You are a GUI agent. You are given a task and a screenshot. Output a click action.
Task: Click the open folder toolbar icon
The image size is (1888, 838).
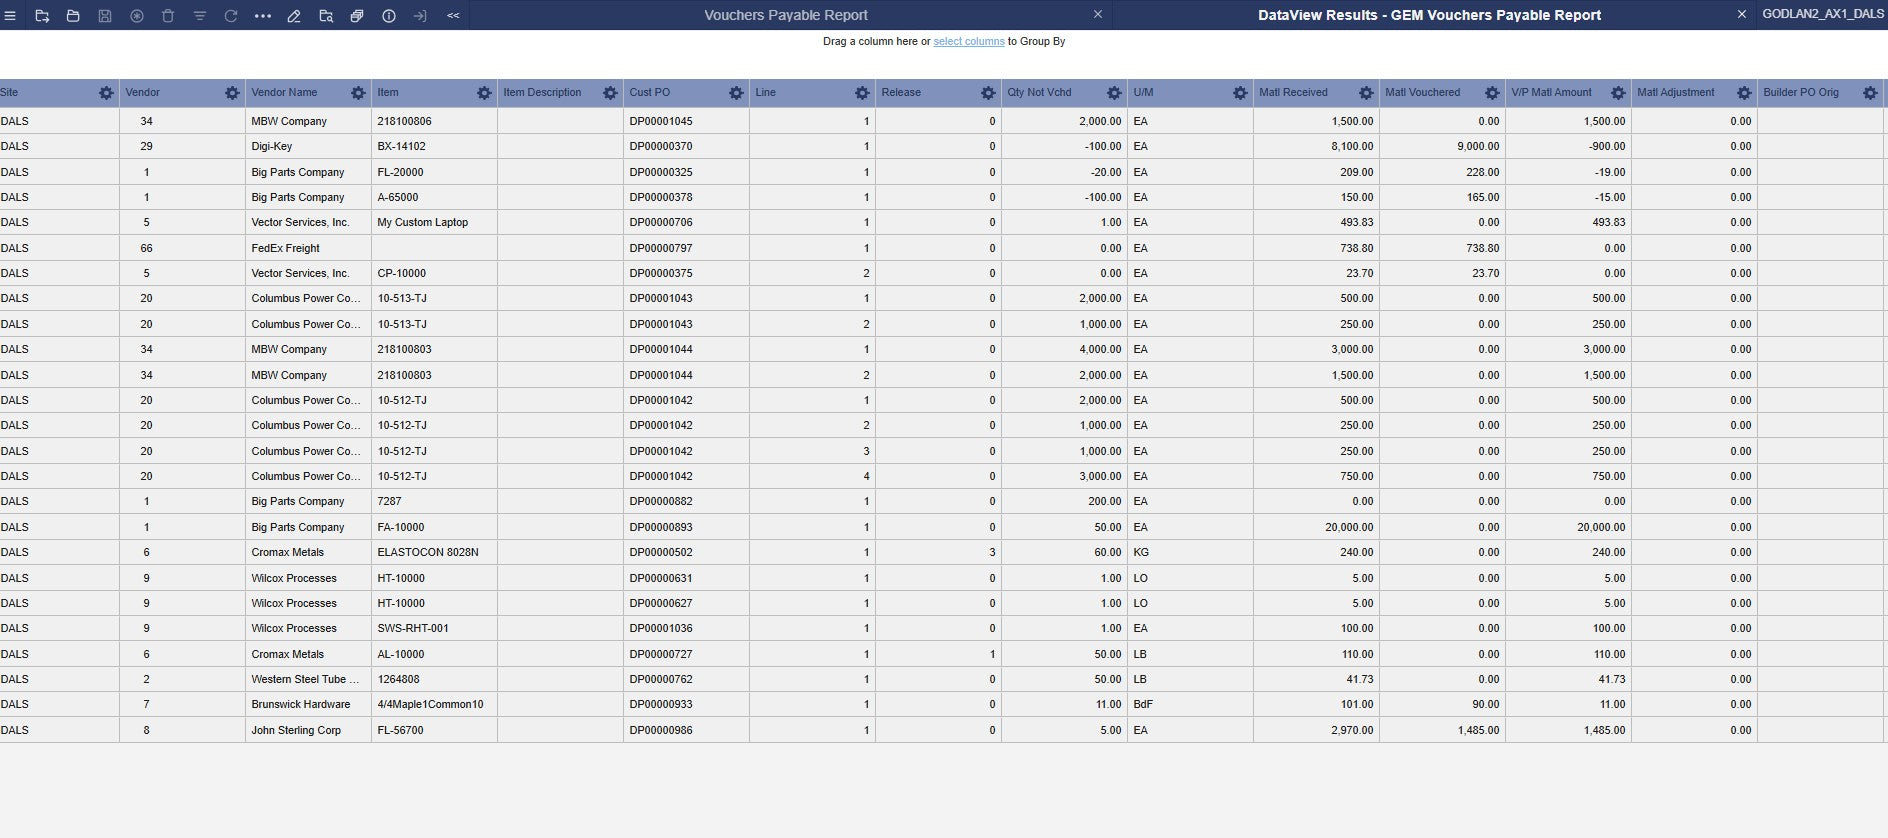73,16
